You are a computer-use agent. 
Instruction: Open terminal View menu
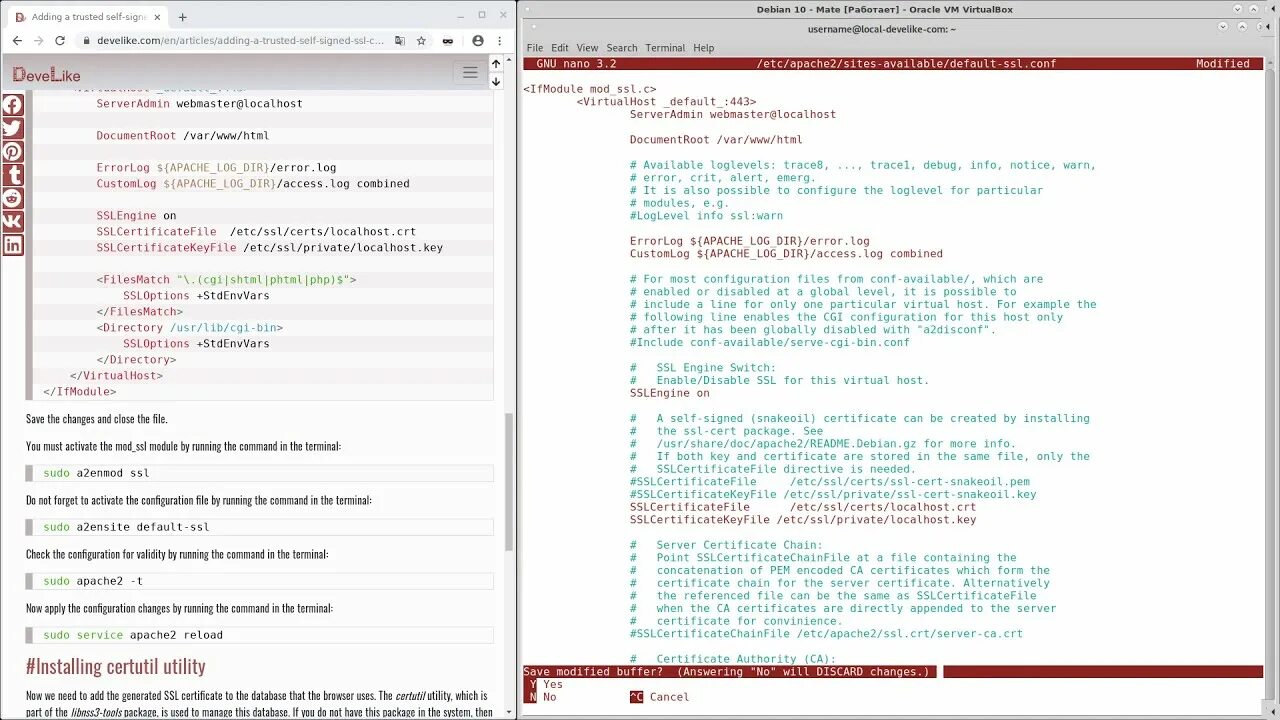pos(587,48)
